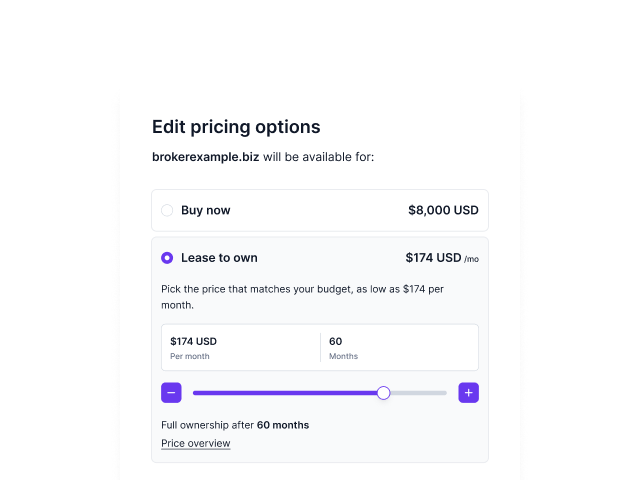Click the $174 USD /mo price in the header
Viewport: 640px width, 480px height.
click(x=442, y=258)
